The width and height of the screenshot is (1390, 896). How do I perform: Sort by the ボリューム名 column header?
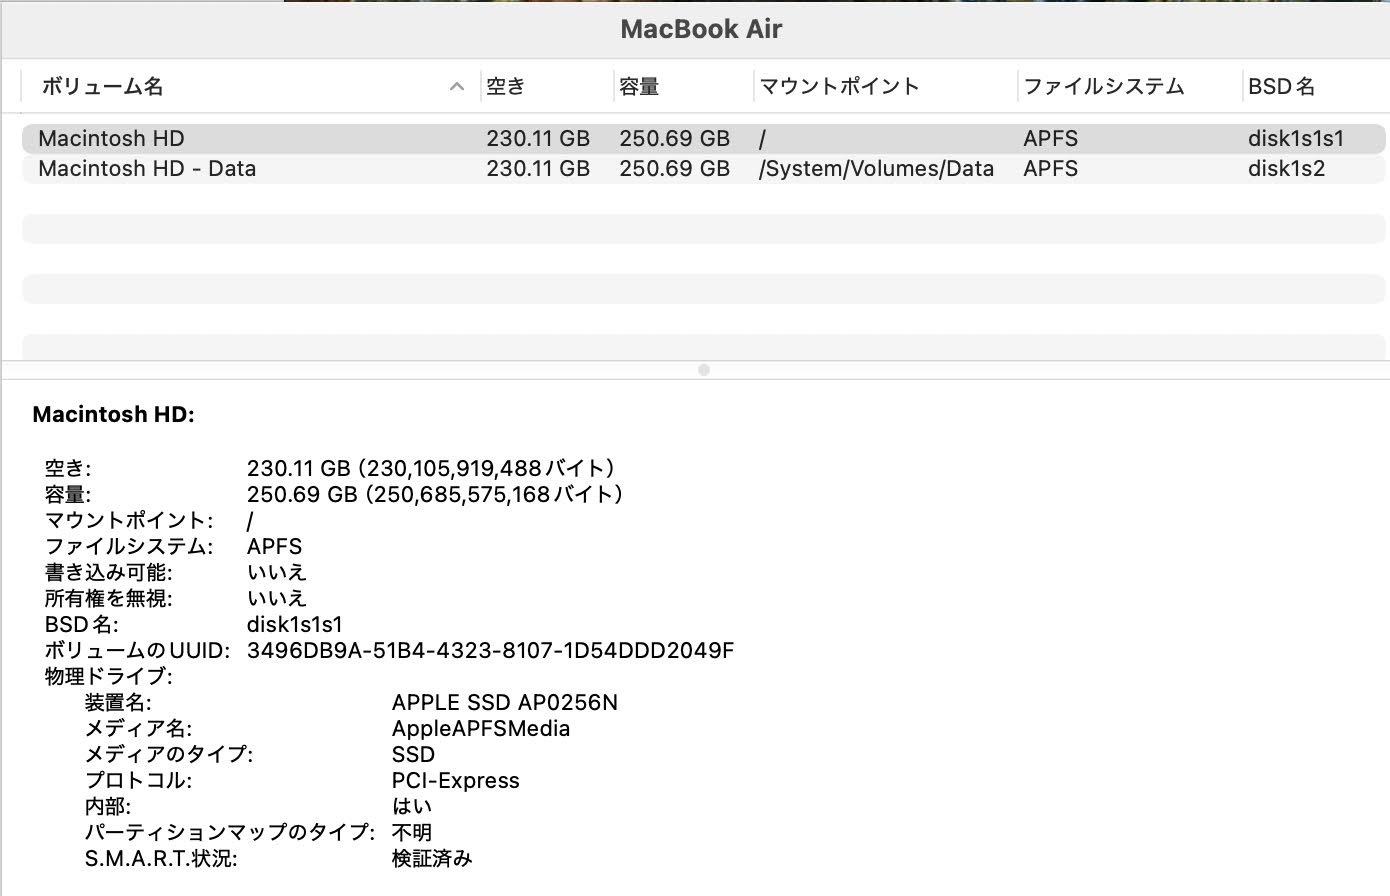102,87
